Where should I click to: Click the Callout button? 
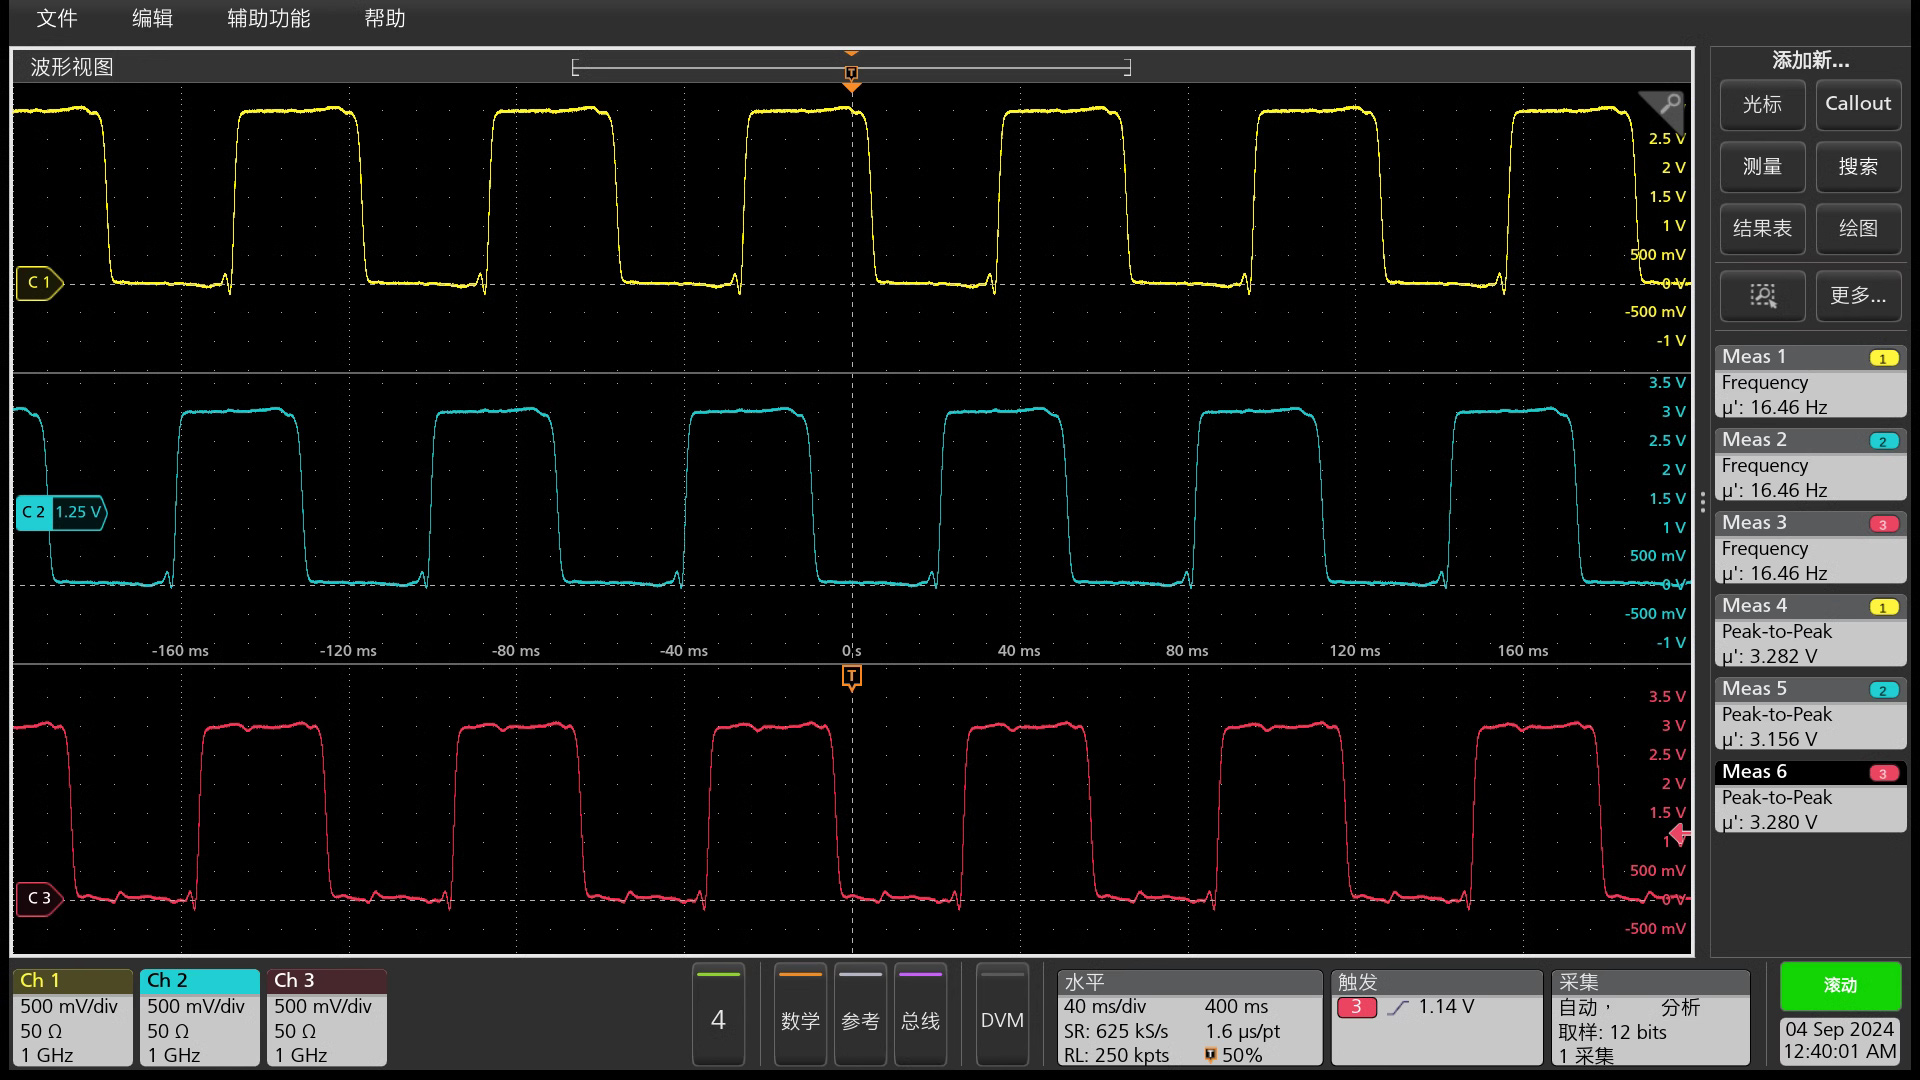(1857, 104)
